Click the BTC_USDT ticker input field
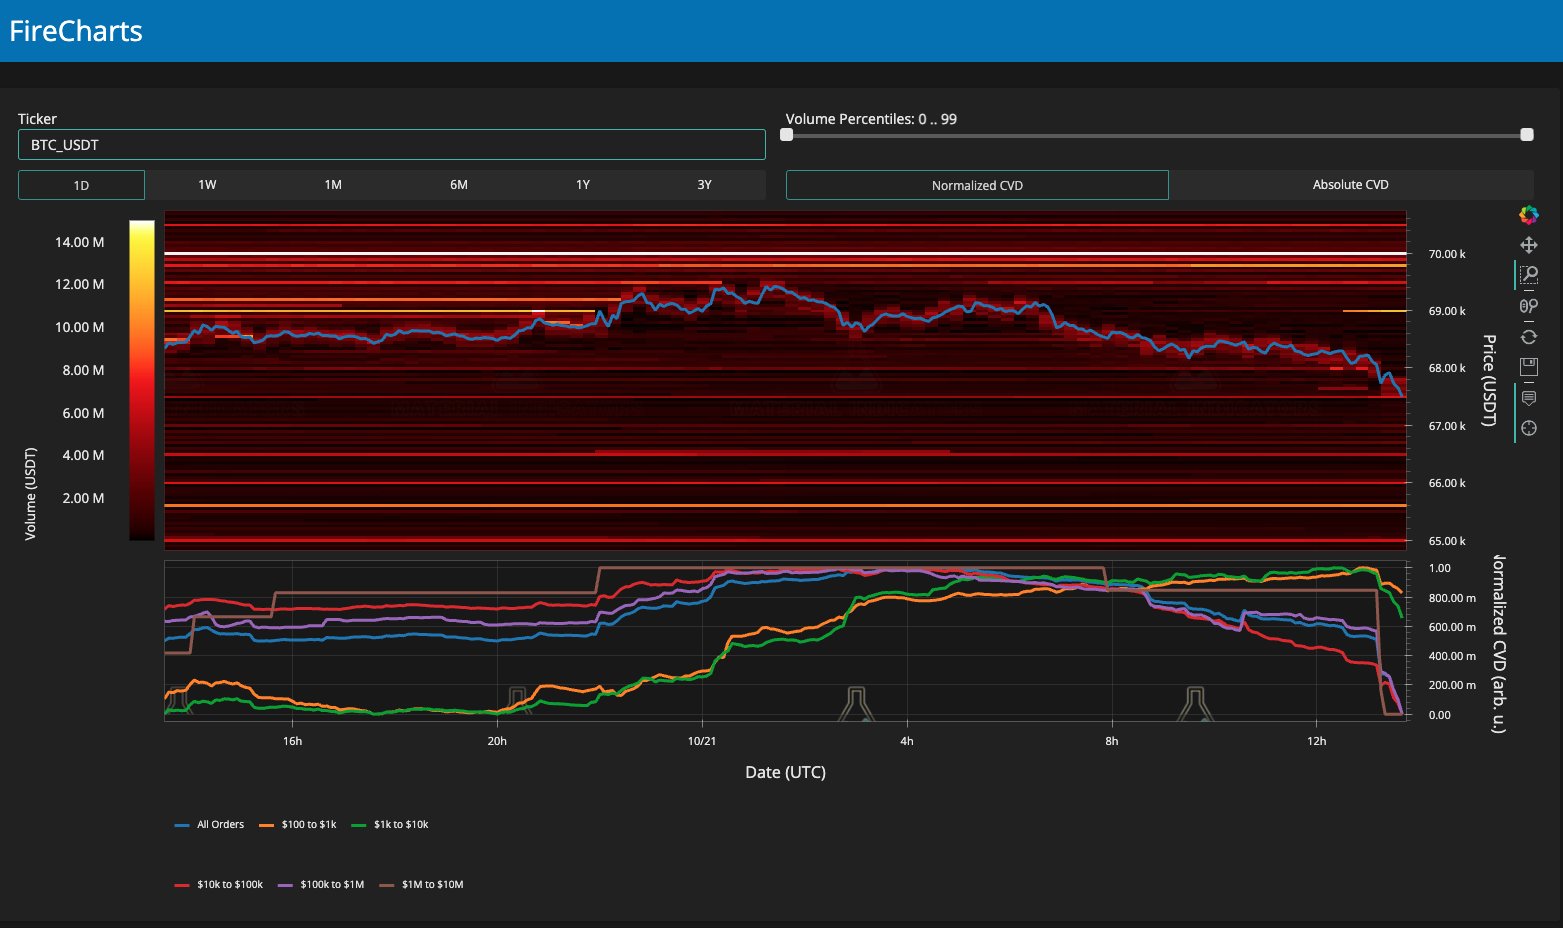The height and width of the screenshot is (928, 1563). tap(391, 145)
